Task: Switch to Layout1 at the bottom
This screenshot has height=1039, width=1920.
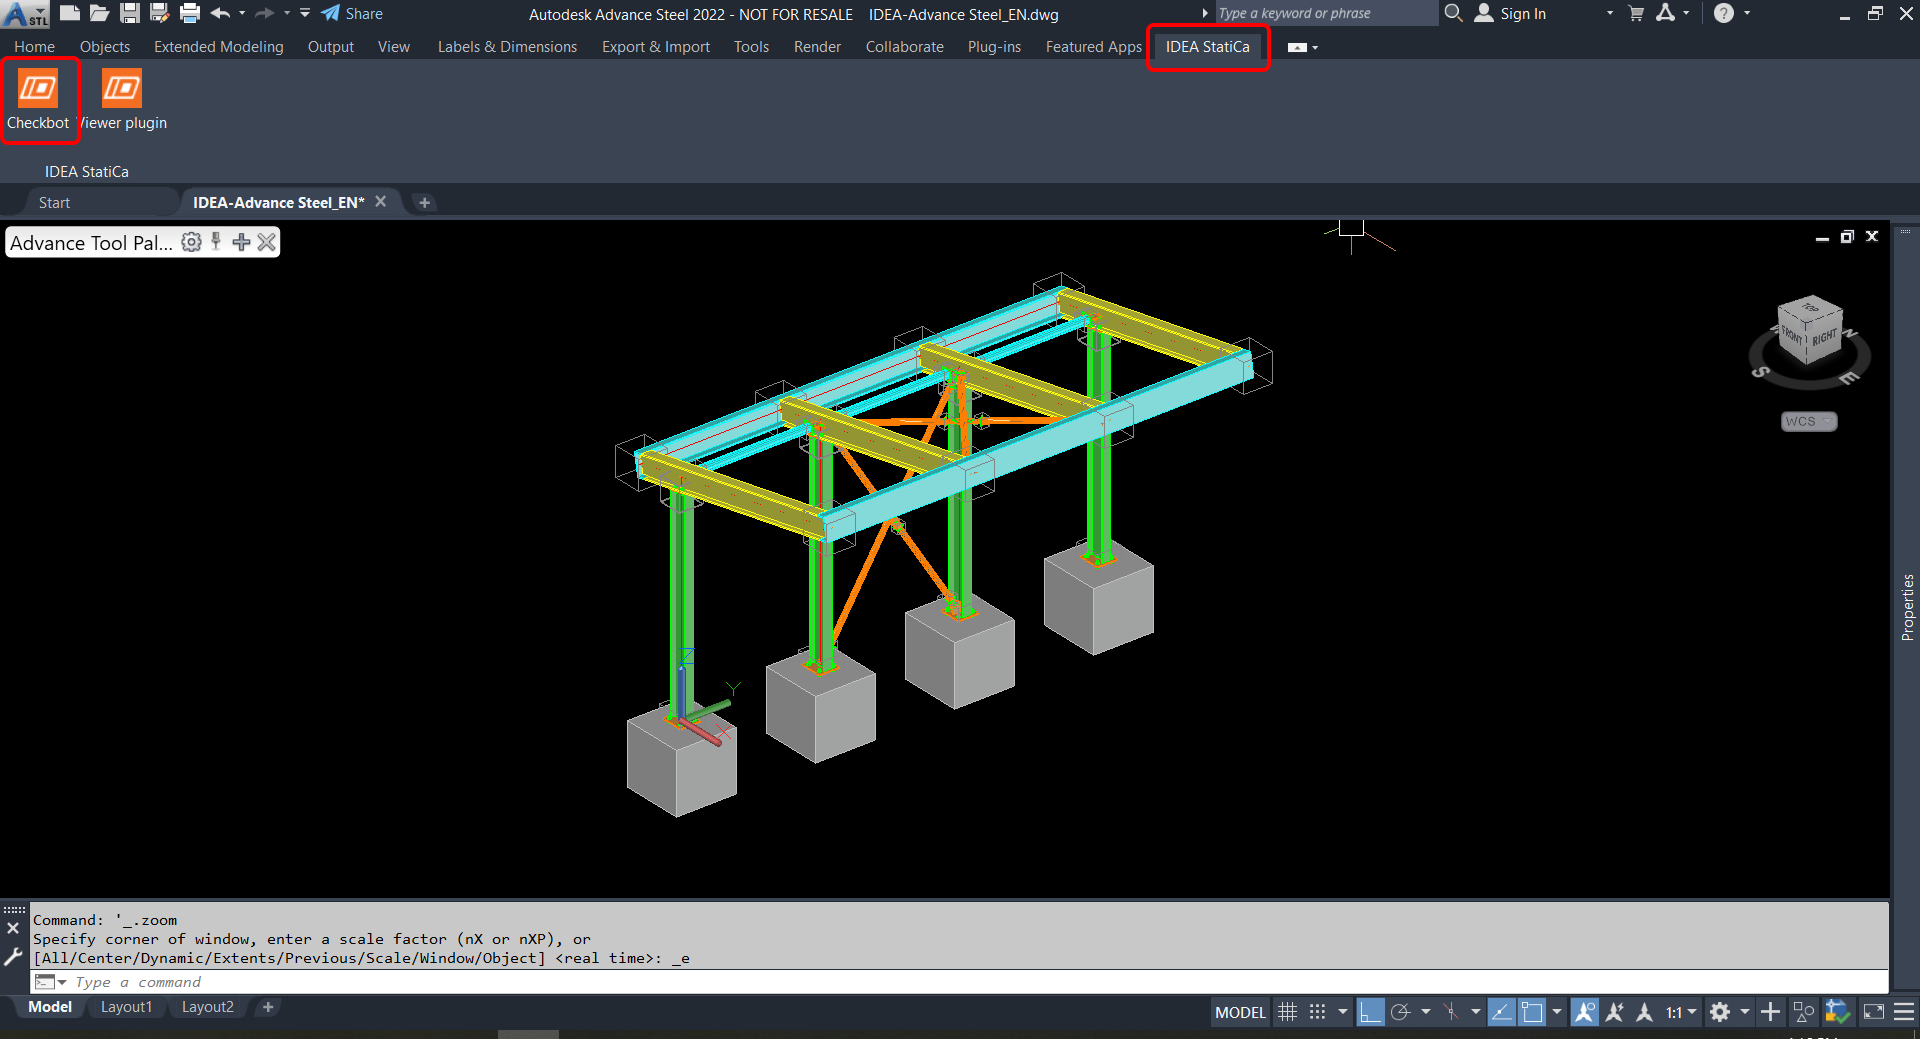Action: coord(126,1006)
